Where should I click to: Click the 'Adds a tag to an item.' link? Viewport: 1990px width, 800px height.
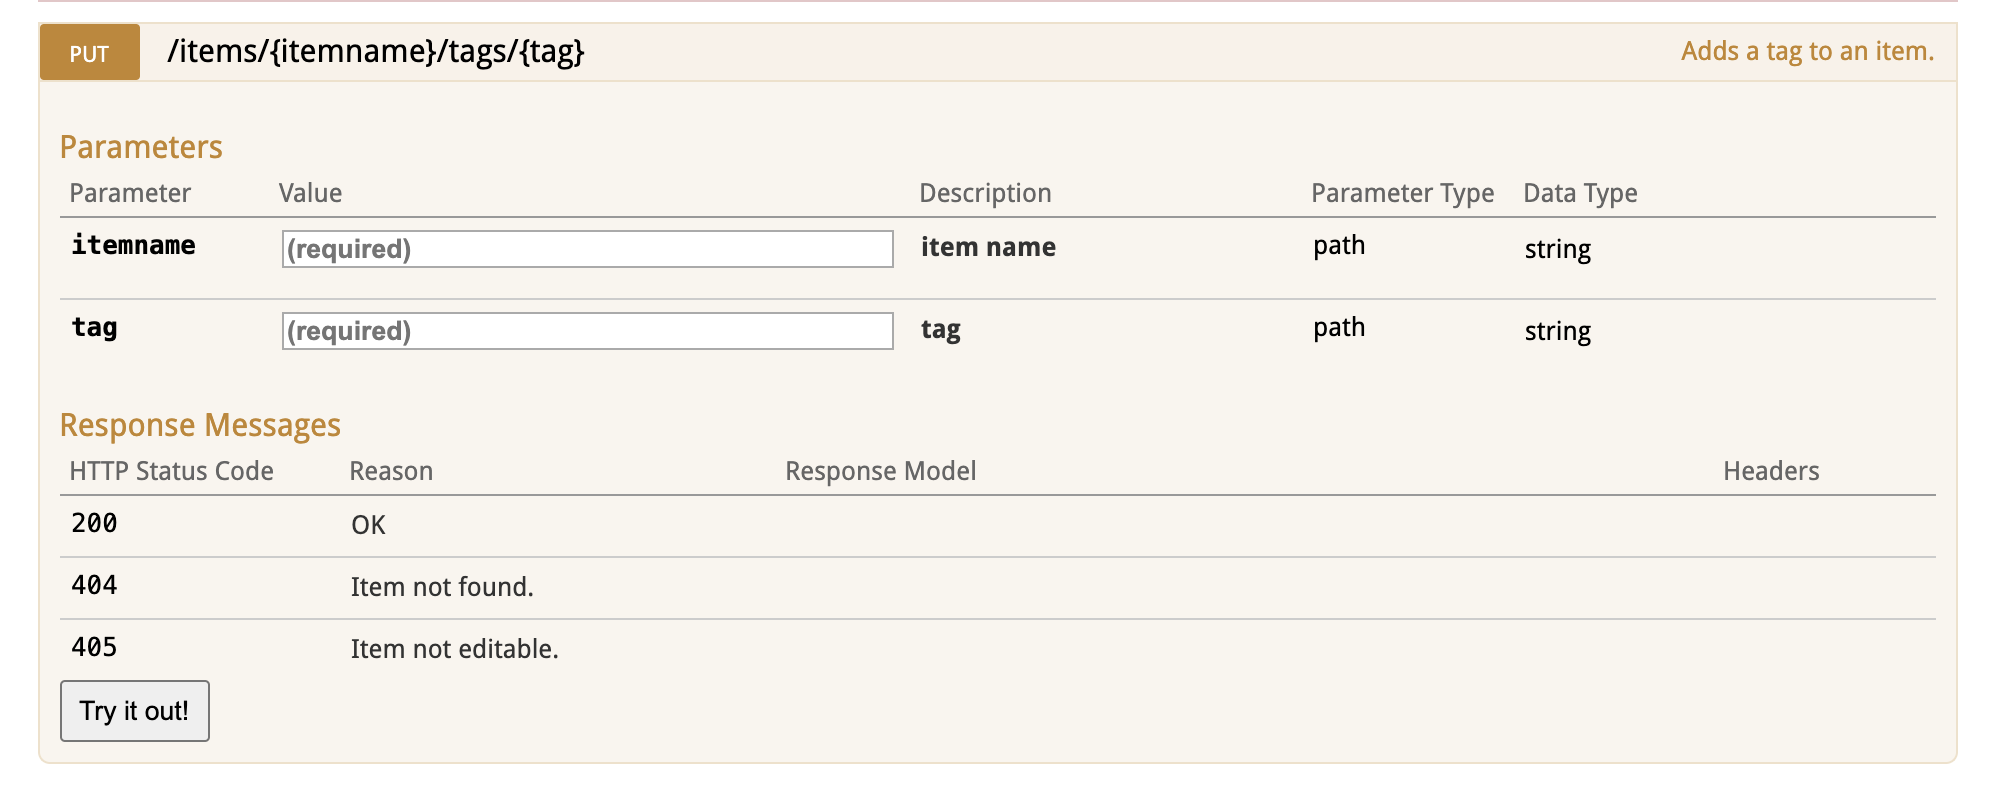(1807, 51)
